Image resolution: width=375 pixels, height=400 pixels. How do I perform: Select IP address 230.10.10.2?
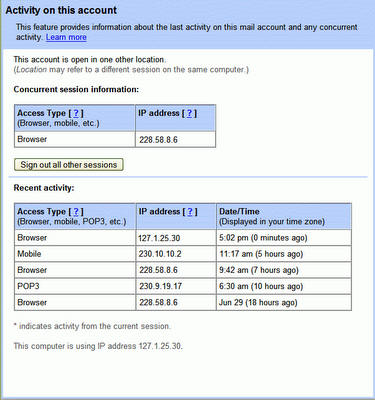coord(160,254)
